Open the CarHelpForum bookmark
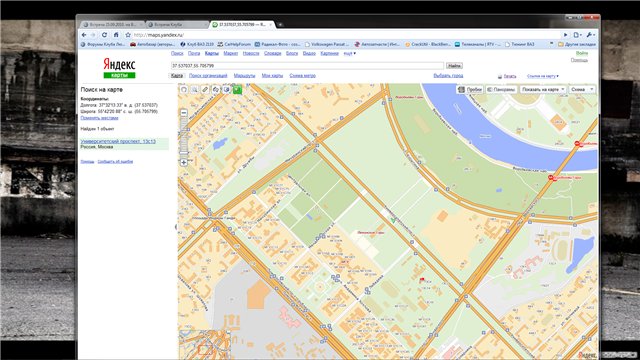 coord(234,44)
